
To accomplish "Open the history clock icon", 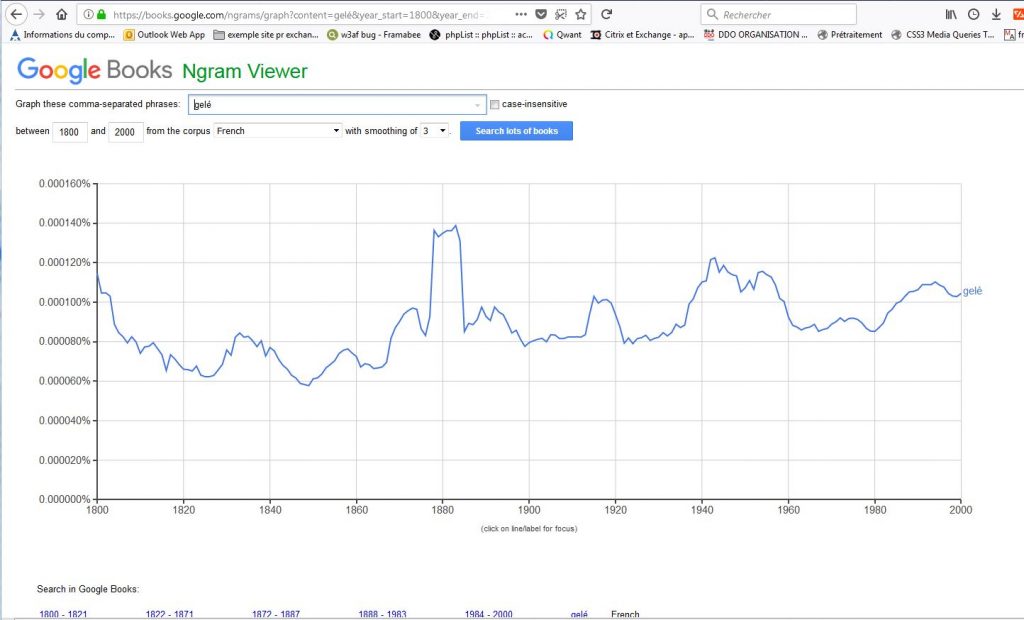I will [973, 15].
